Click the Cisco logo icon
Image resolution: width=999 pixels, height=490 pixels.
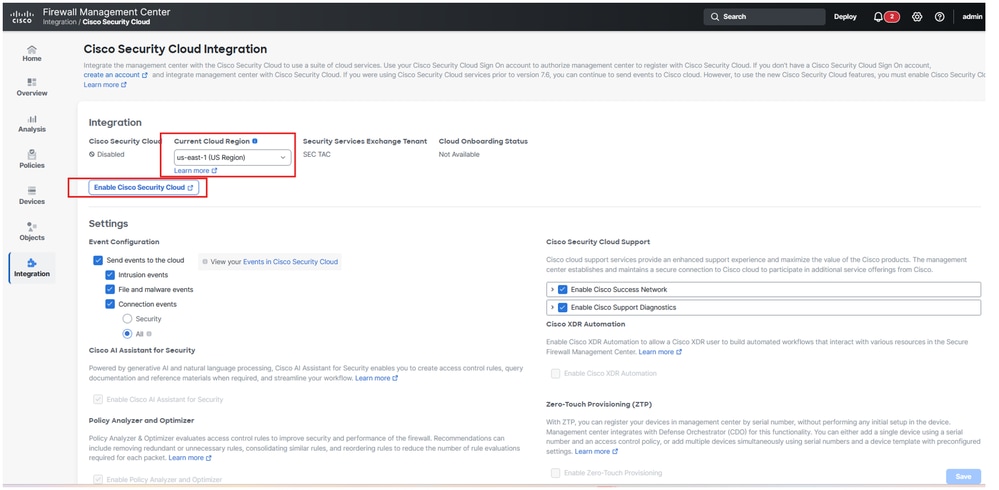[22, 16]
